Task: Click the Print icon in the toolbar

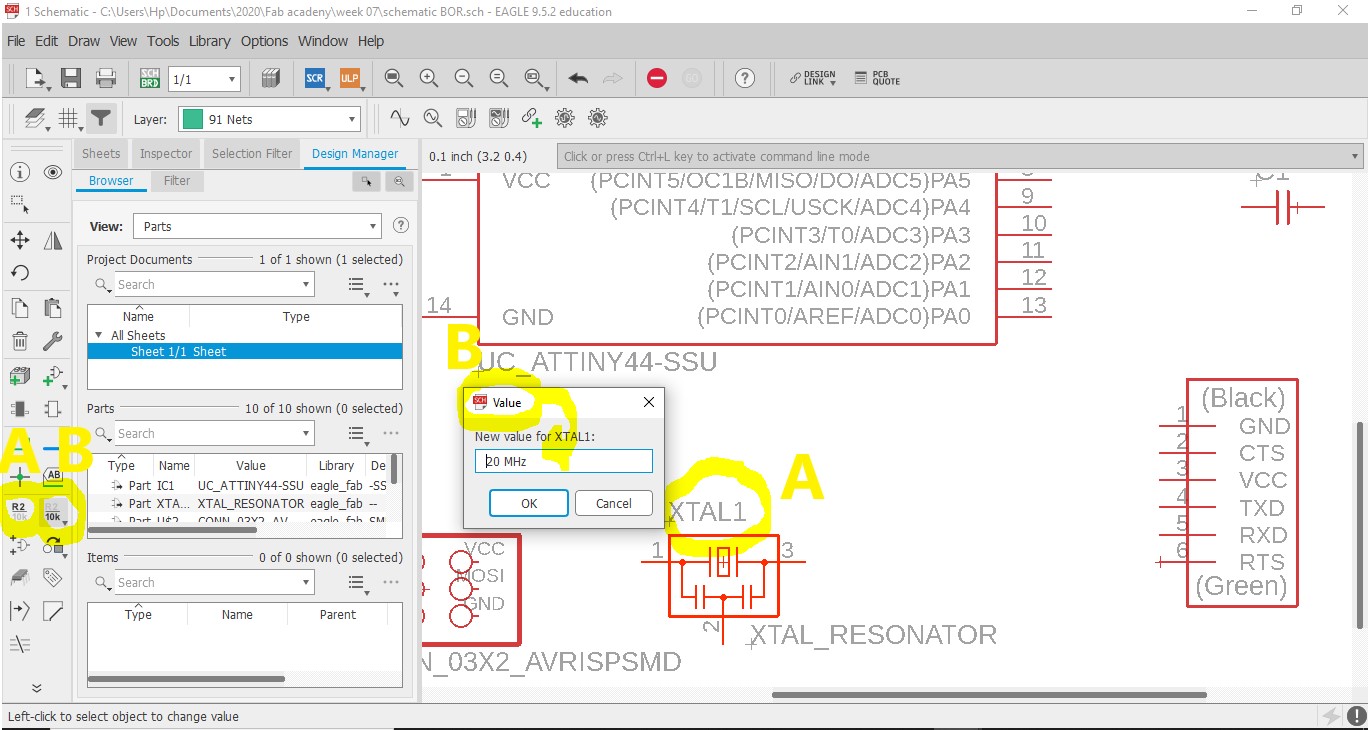Action: 105,78
